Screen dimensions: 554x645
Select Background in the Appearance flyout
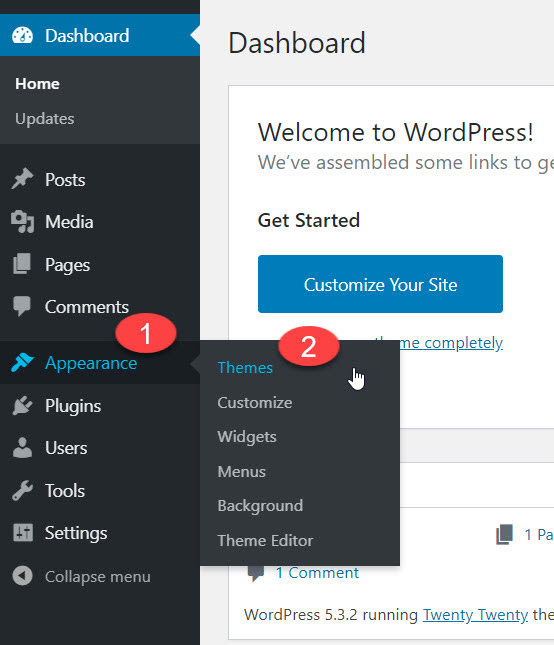click(x=260, y=506)
